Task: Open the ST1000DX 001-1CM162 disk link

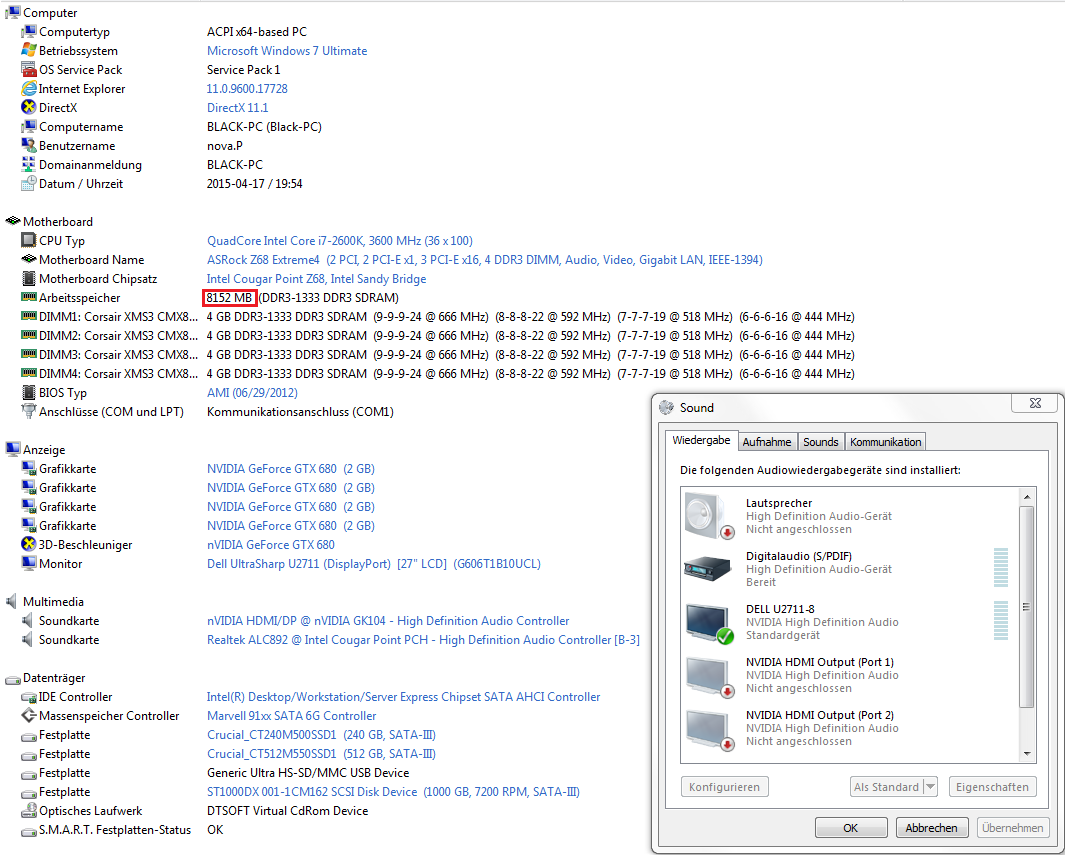Action: 393,793
